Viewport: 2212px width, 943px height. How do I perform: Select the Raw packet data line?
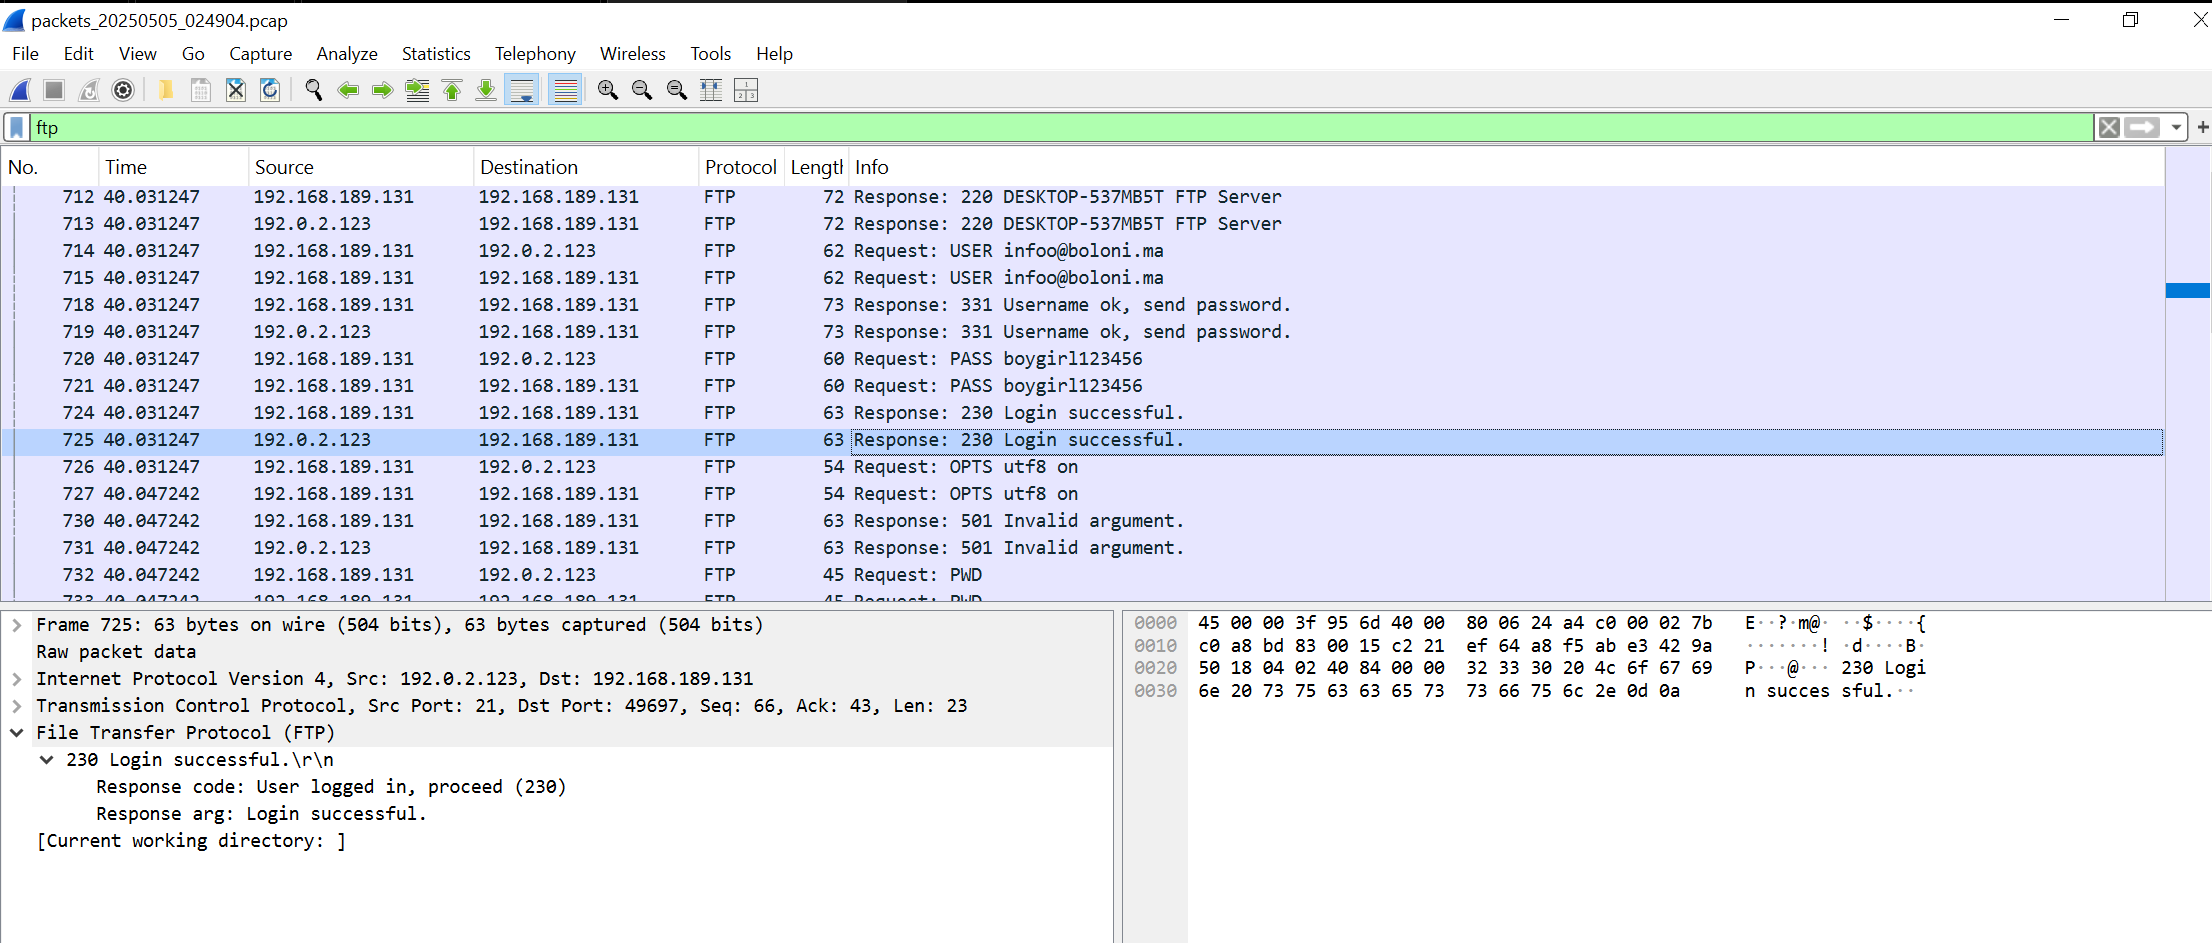click(116, 652)
